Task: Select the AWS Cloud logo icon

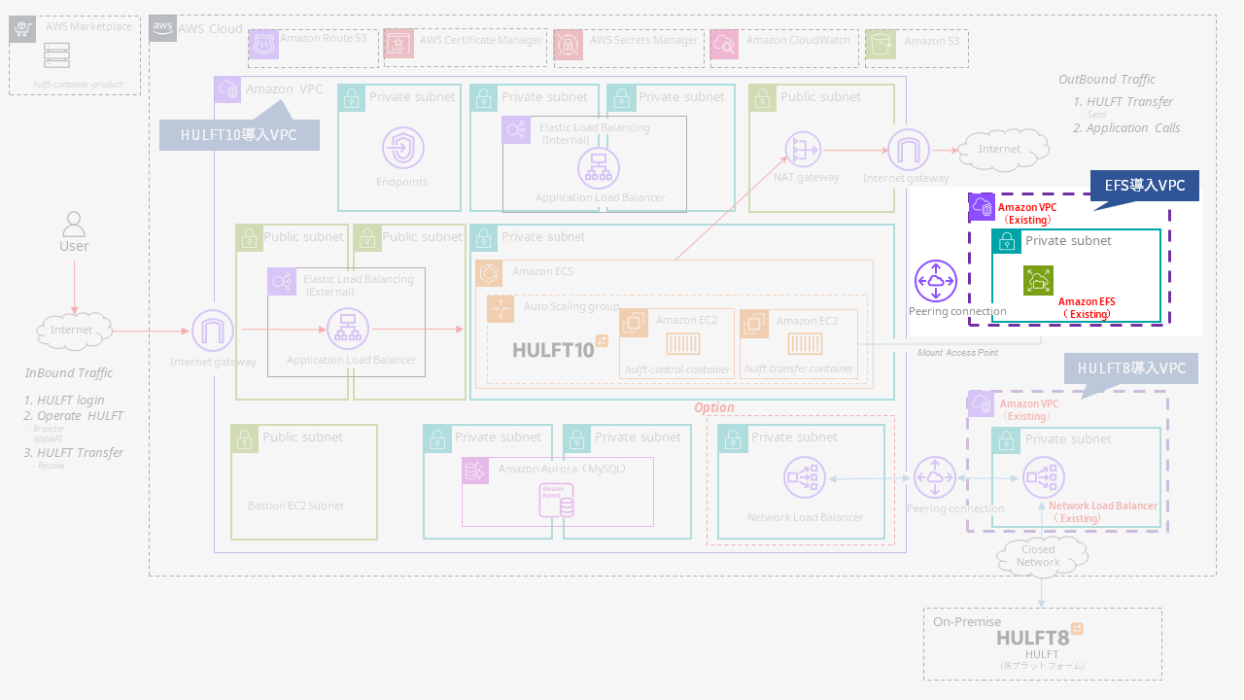Action: pyautogui.click(x=163, y=29)
